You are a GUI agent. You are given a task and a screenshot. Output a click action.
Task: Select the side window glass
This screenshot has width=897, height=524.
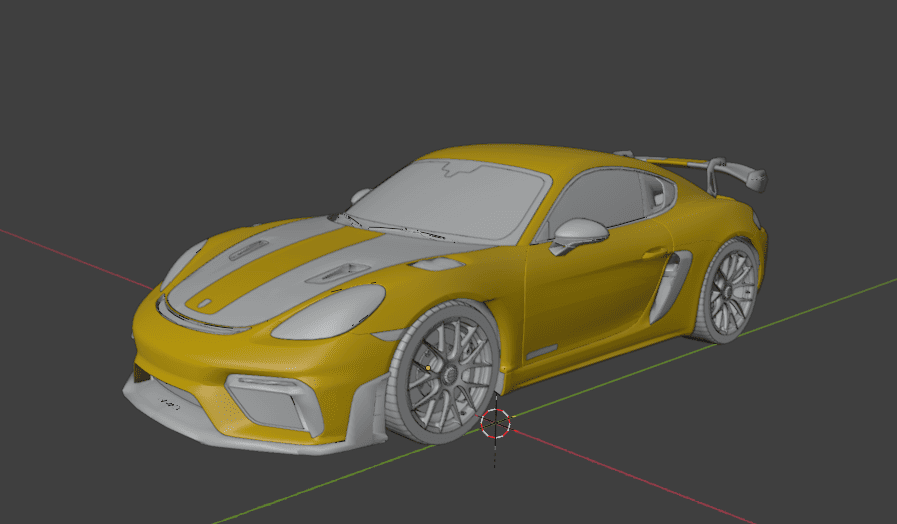[598, 201]
